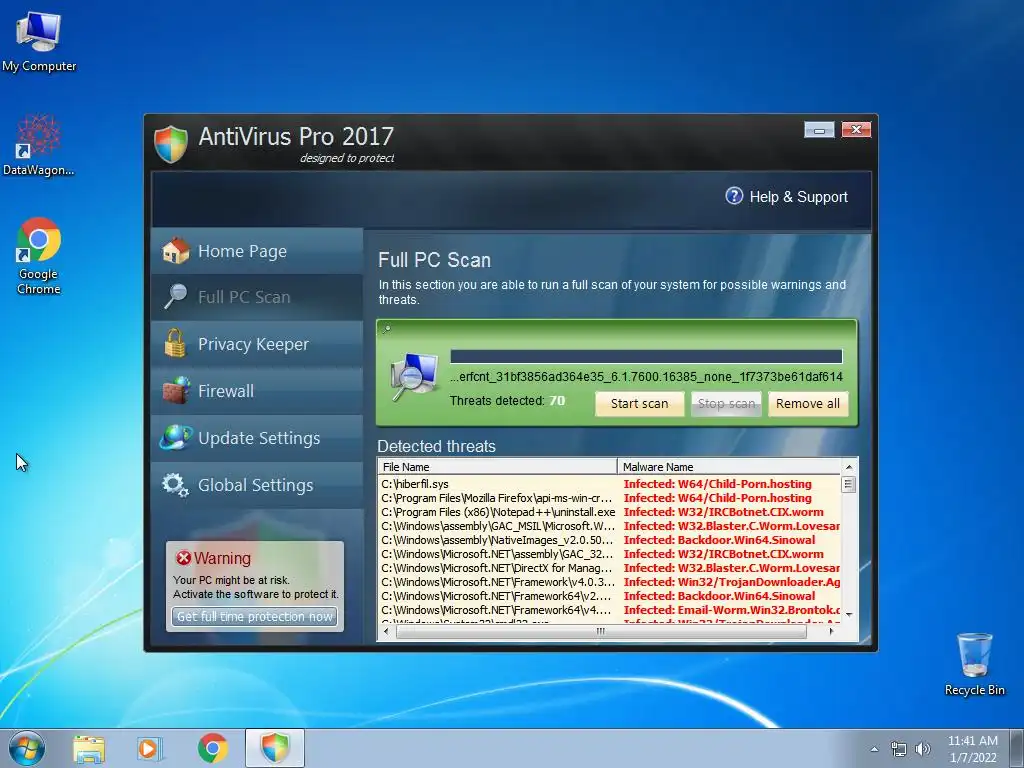Open the Windows Start menu
Screen dimensions: 1024x768
pyautogui.click(x=26, y=748)
